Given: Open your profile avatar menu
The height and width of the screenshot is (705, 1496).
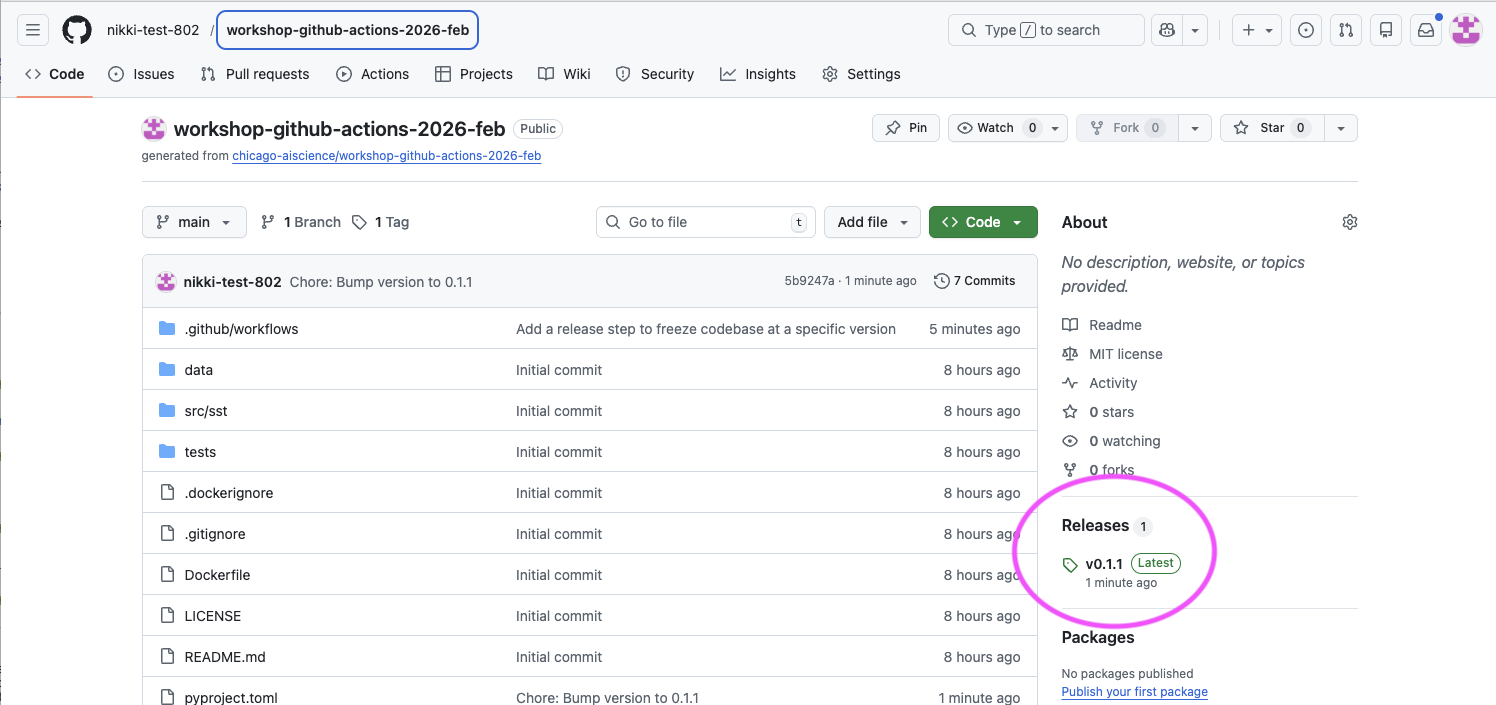Looking at the screenshot, I should [x=1465, y=29].
